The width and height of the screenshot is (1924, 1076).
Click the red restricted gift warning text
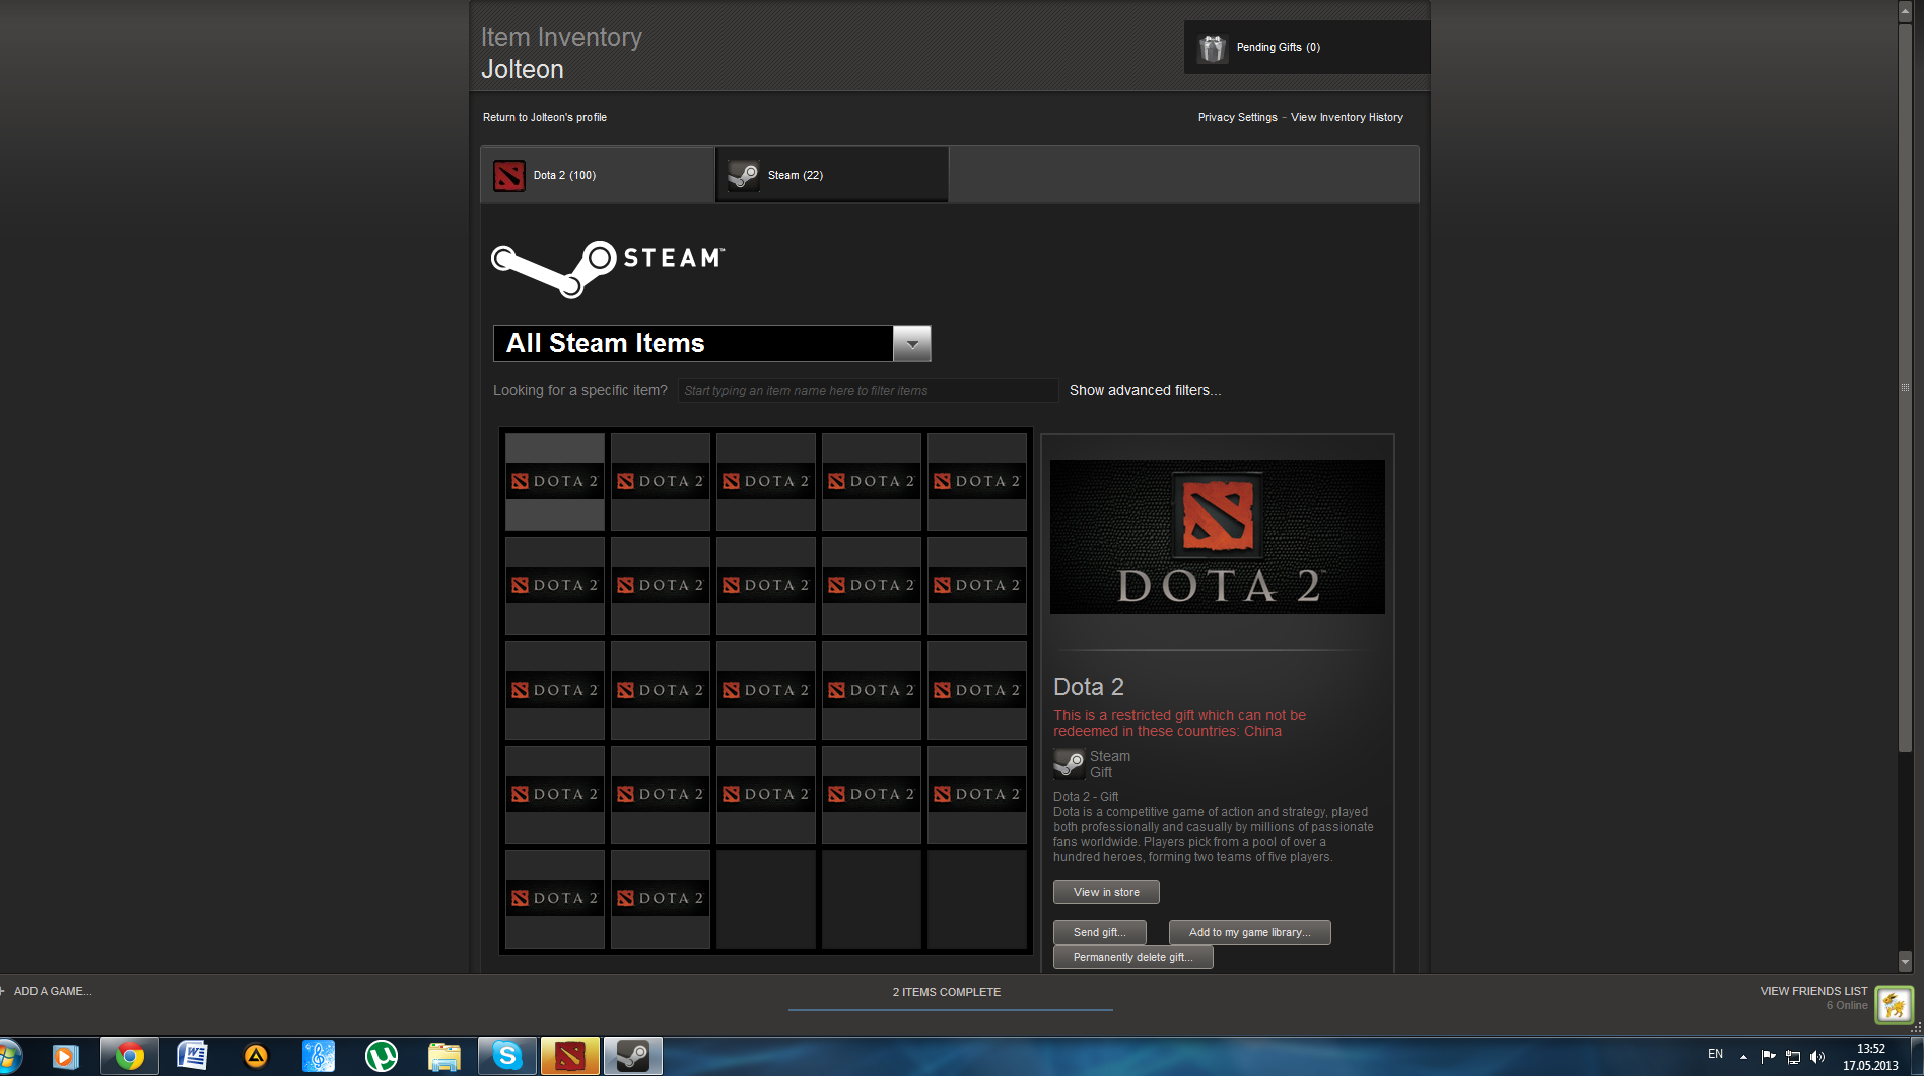(1179, 723)
